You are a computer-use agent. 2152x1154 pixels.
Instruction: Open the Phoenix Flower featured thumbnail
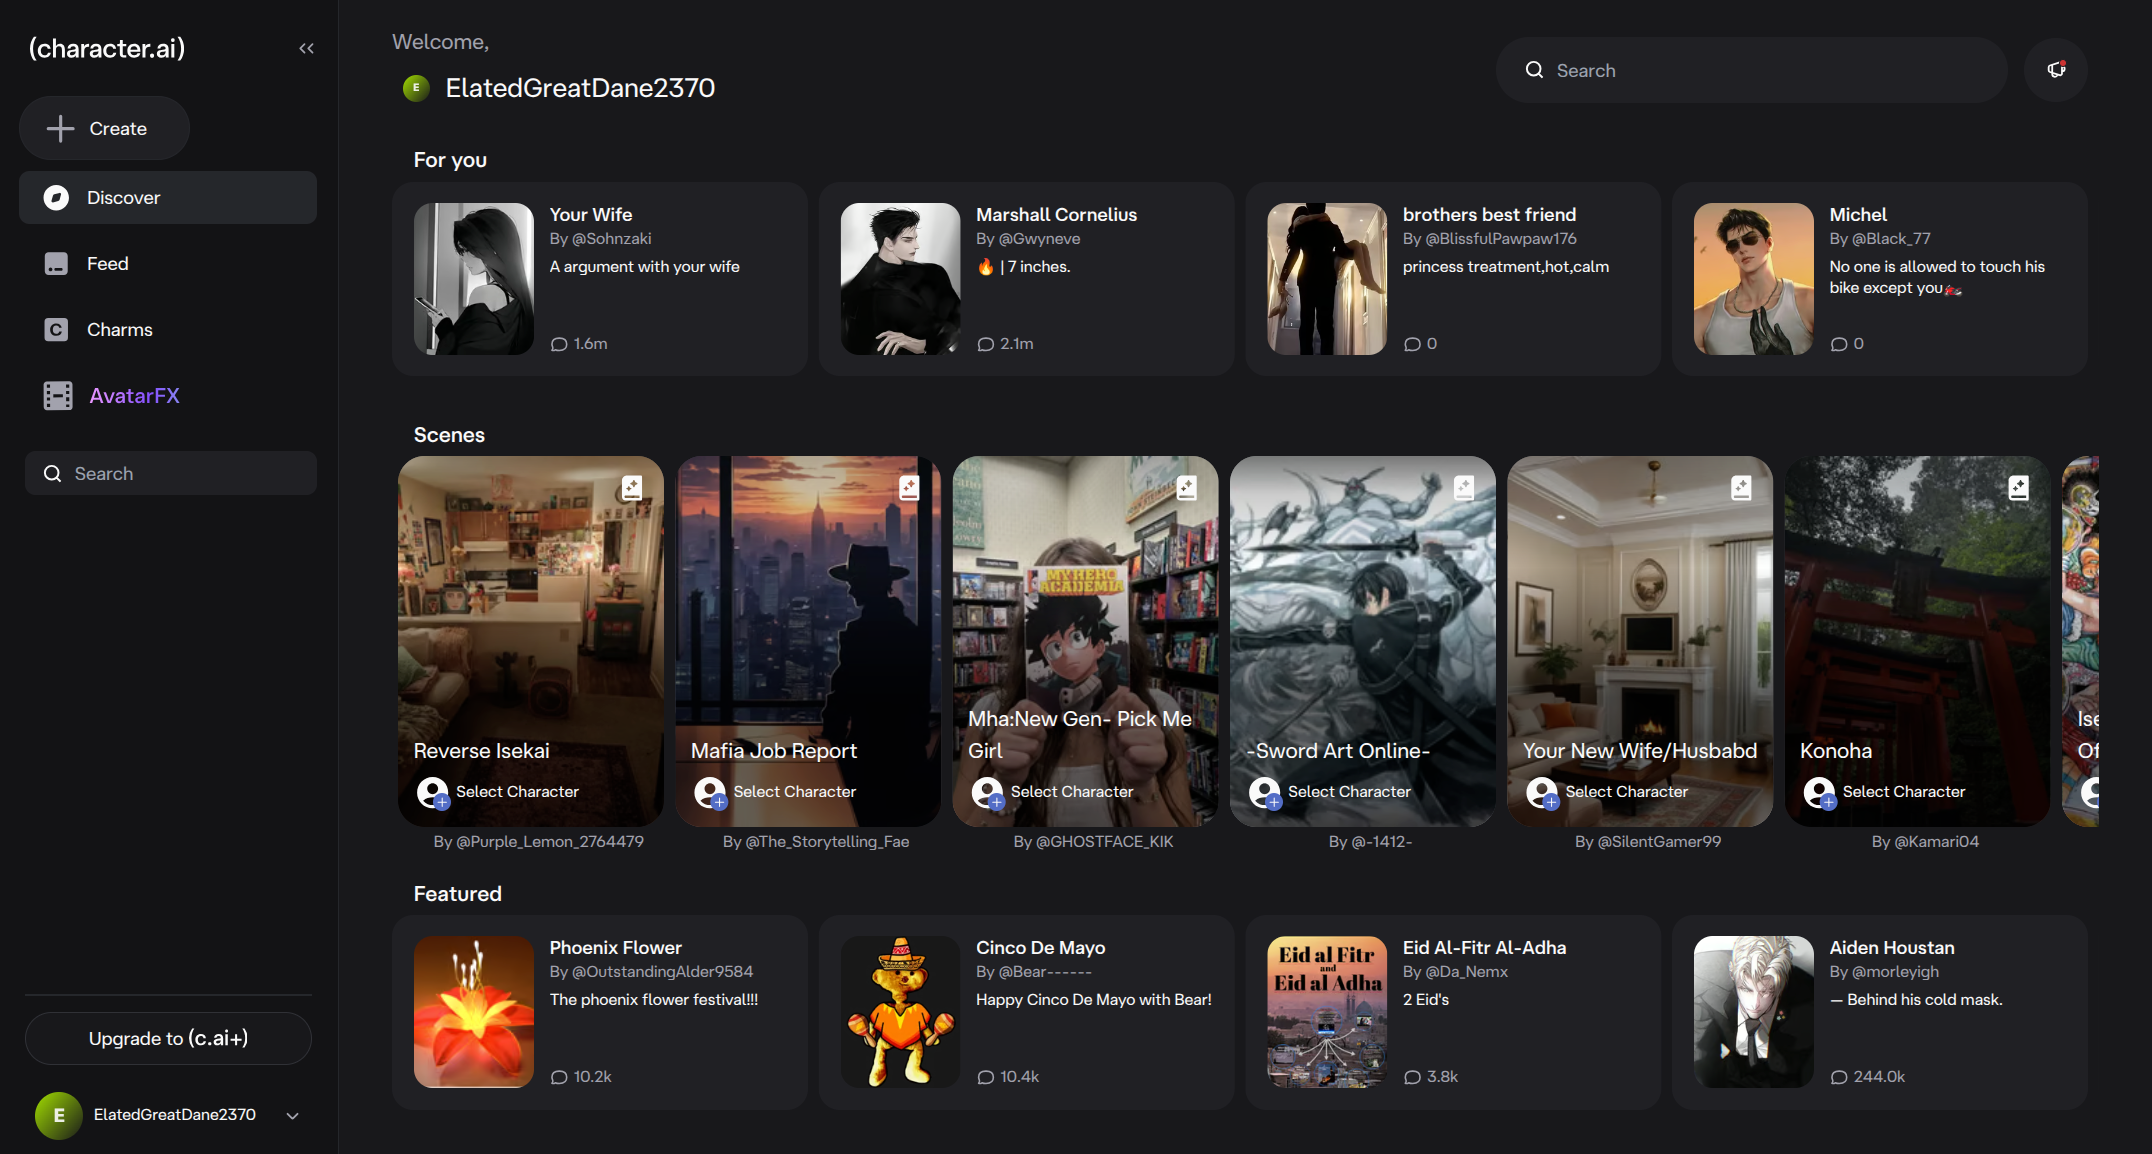point(474,1012)
